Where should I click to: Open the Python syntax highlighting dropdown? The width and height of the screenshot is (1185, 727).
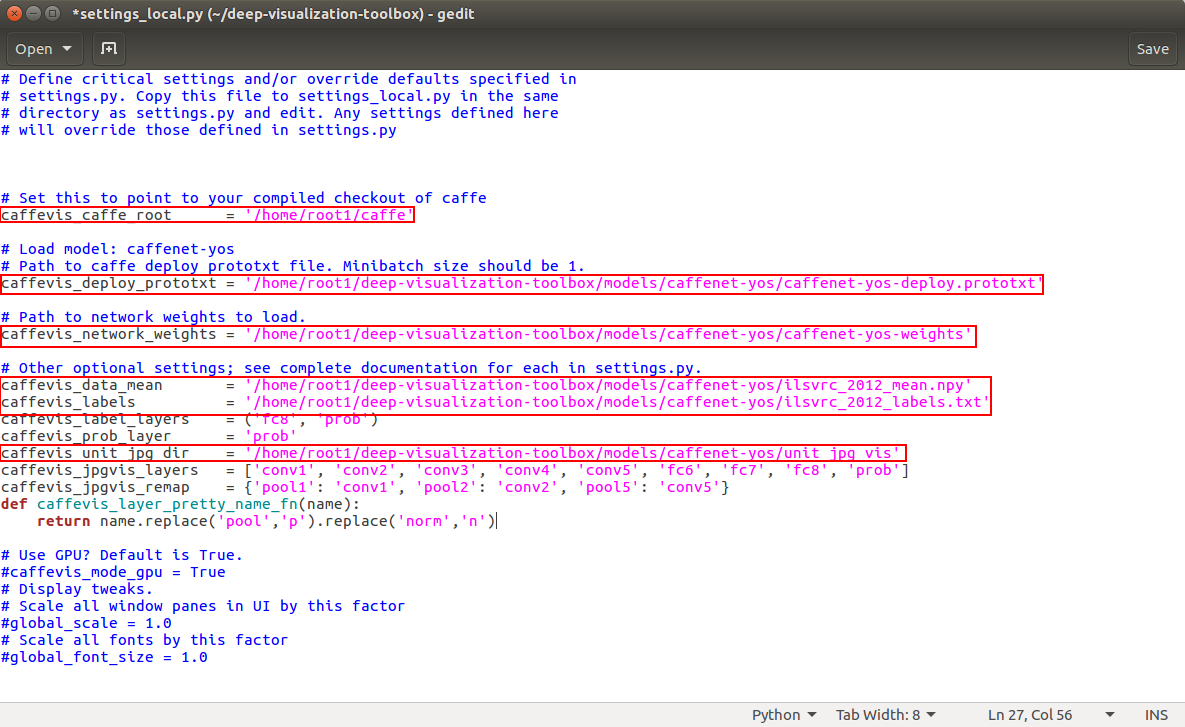[783, 714]
